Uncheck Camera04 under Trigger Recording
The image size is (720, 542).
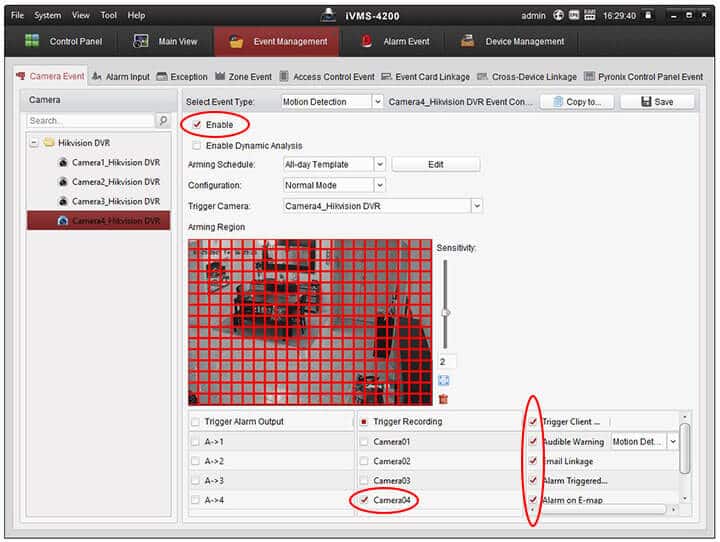[x=364, y=499]
